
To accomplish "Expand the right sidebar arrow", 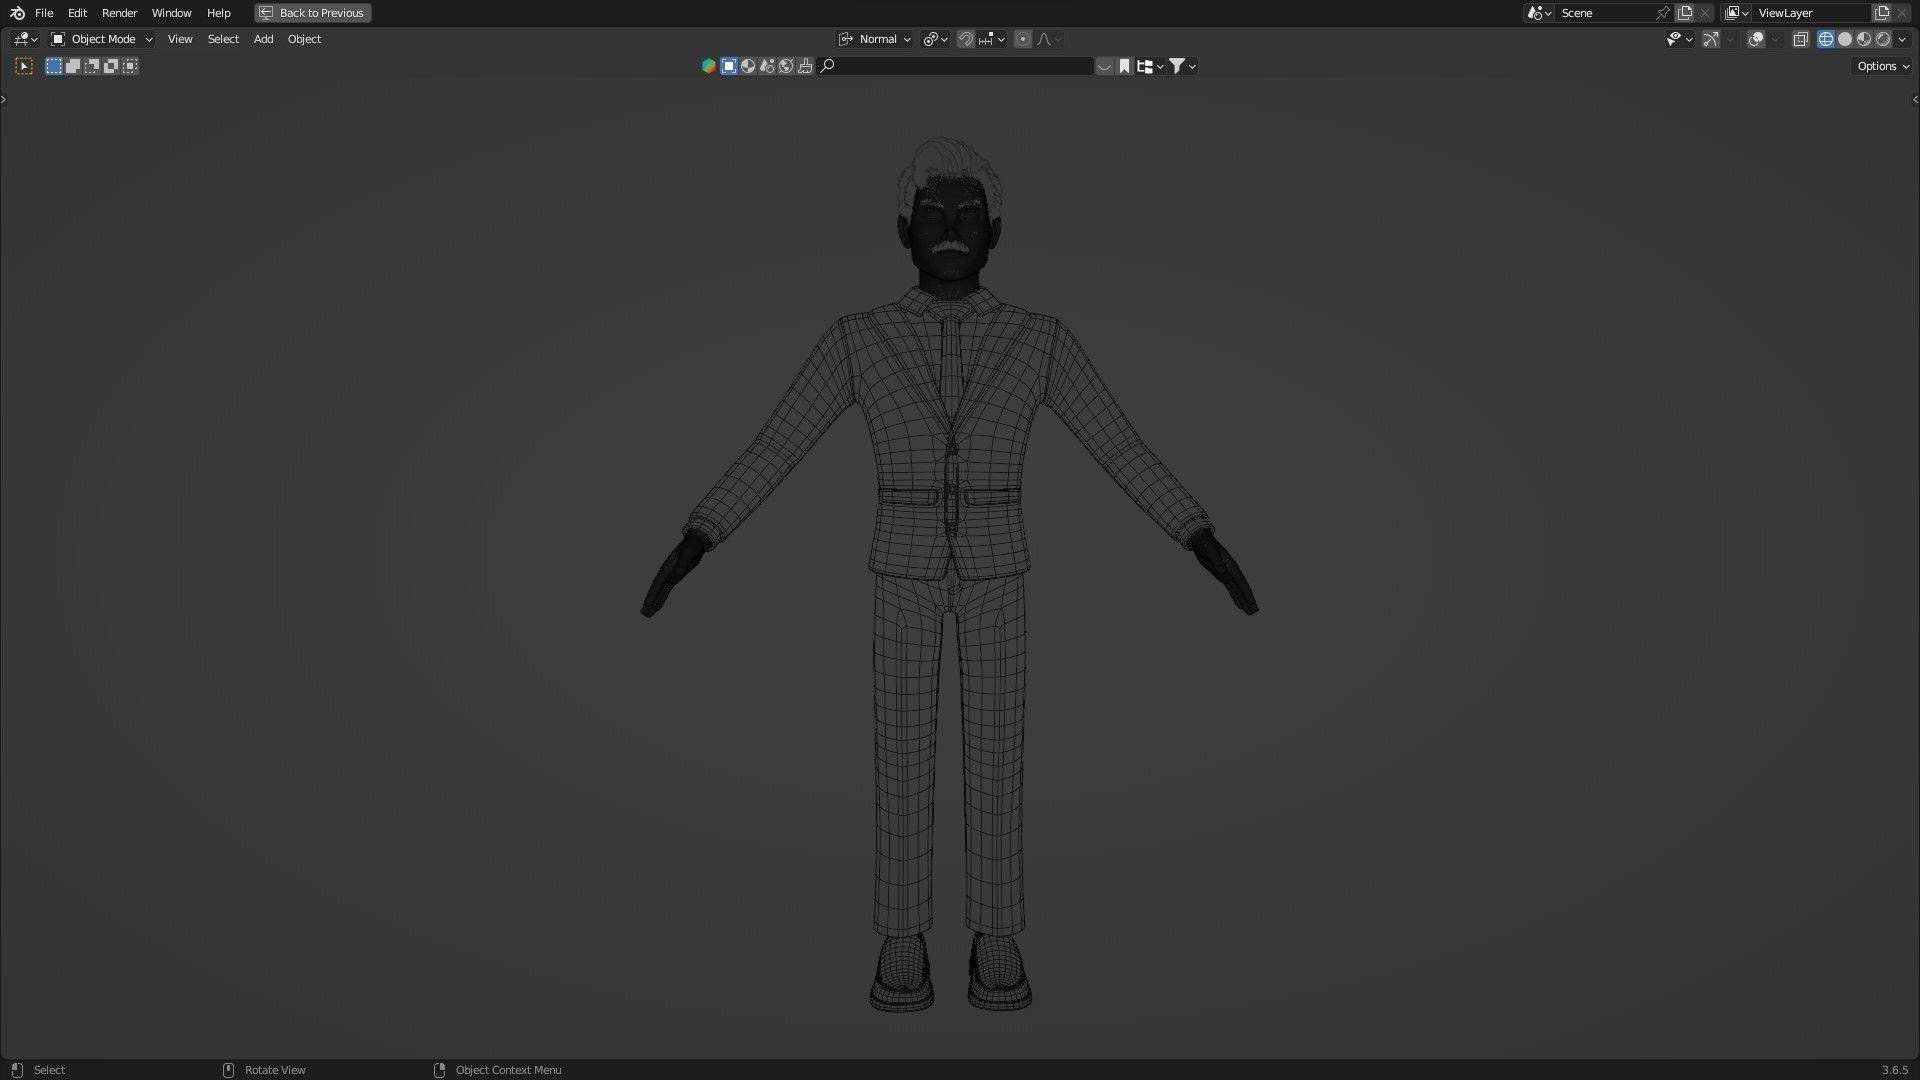I will pyautogui.click(x=1915, y=99).
